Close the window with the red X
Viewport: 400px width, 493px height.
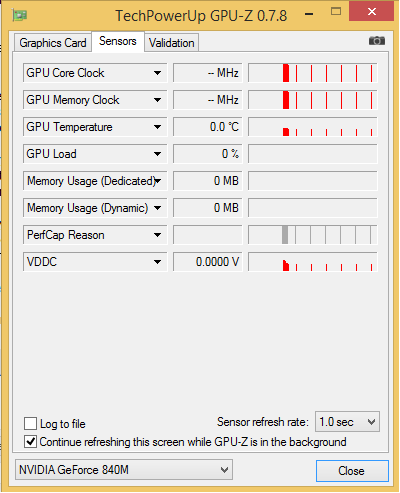(372, 12)
